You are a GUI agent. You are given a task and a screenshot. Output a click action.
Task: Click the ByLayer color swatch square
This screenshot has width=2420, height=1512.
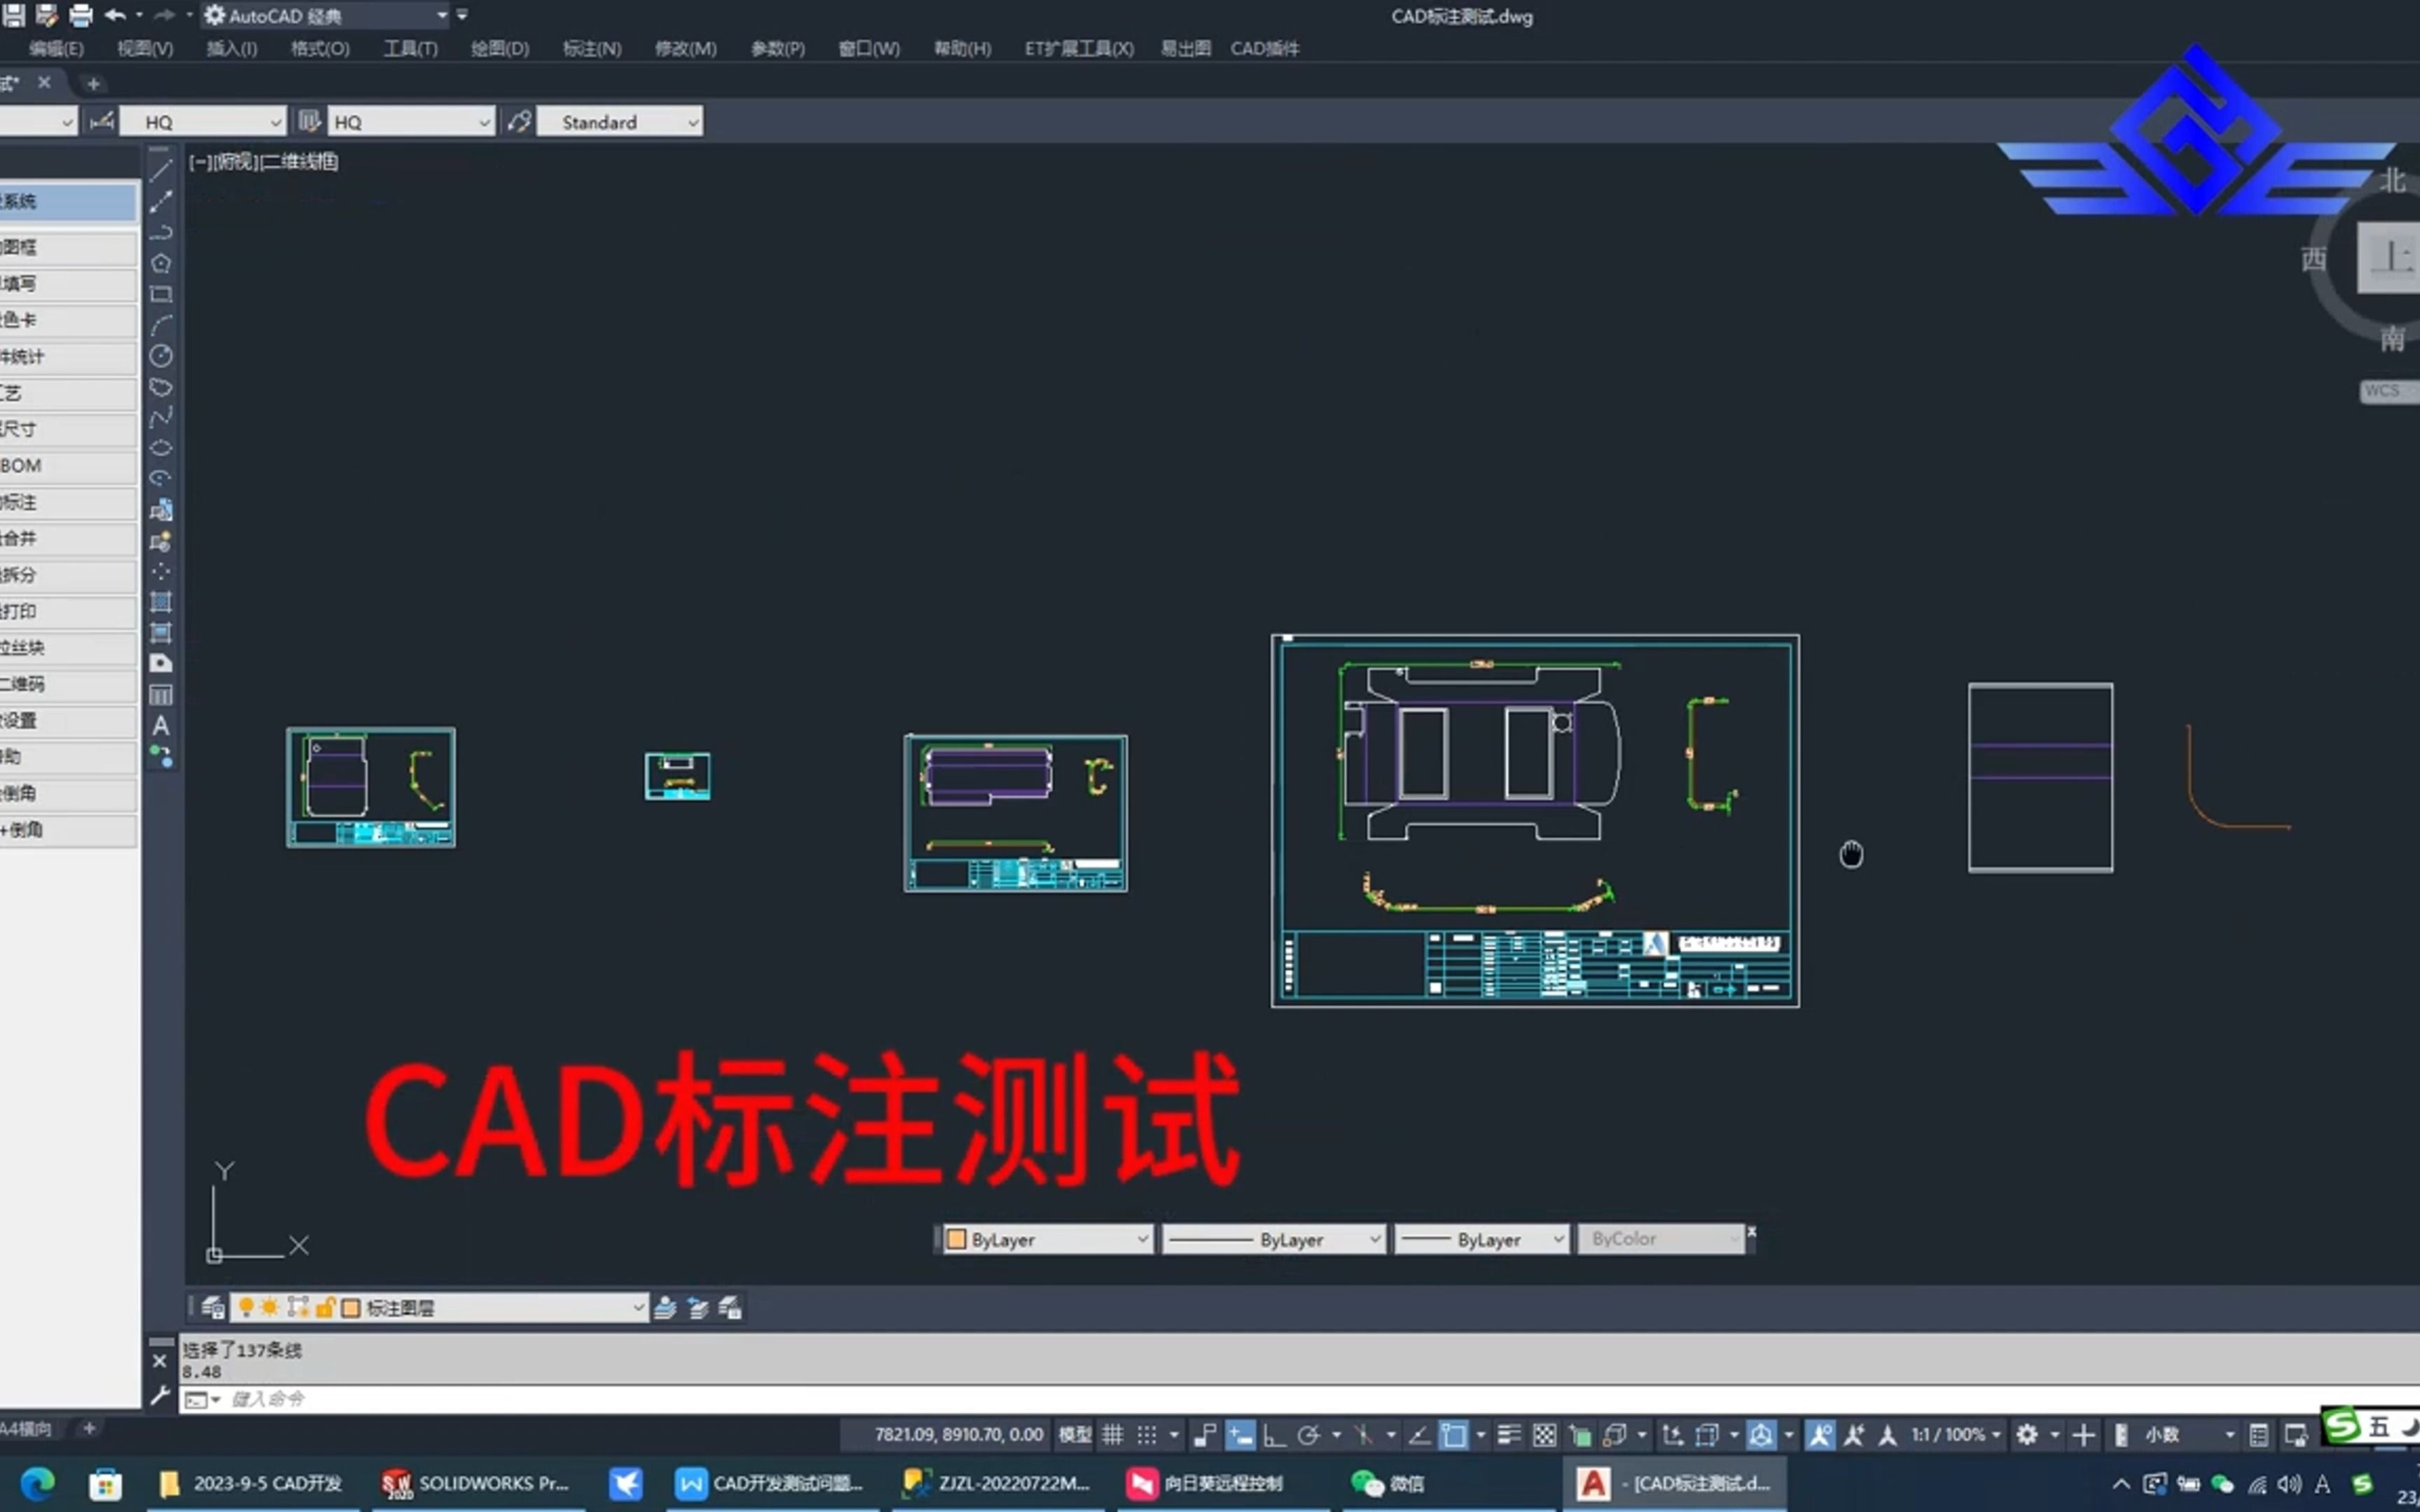point(956,1239)
